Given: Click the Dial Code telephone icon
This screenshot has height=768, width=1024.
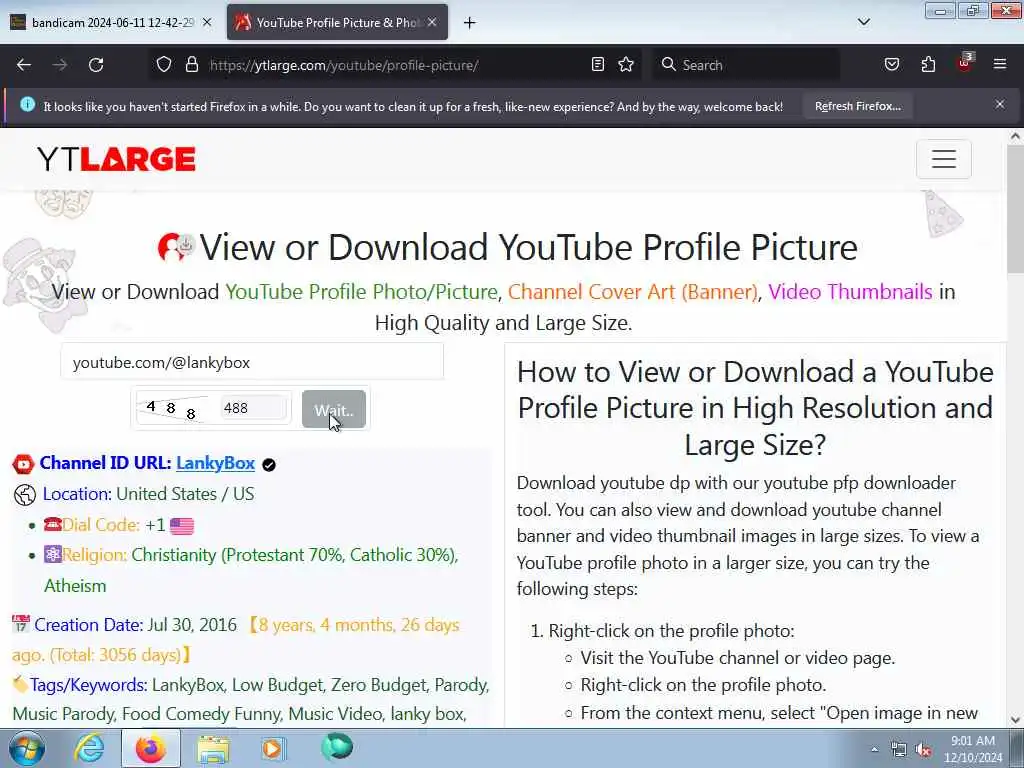Looking at the screenshot, I should click(52, 524).
